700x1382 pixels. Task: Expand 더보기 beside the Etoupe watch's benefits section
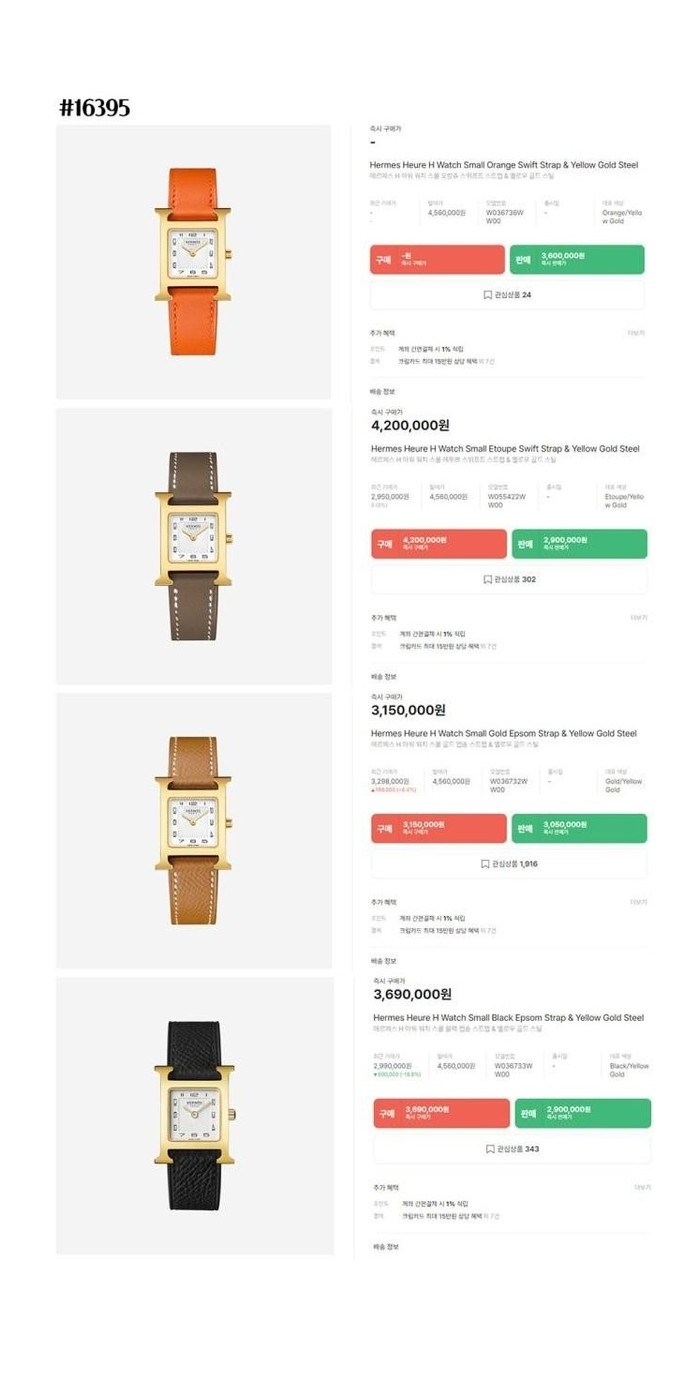click(x=638, y=618)
